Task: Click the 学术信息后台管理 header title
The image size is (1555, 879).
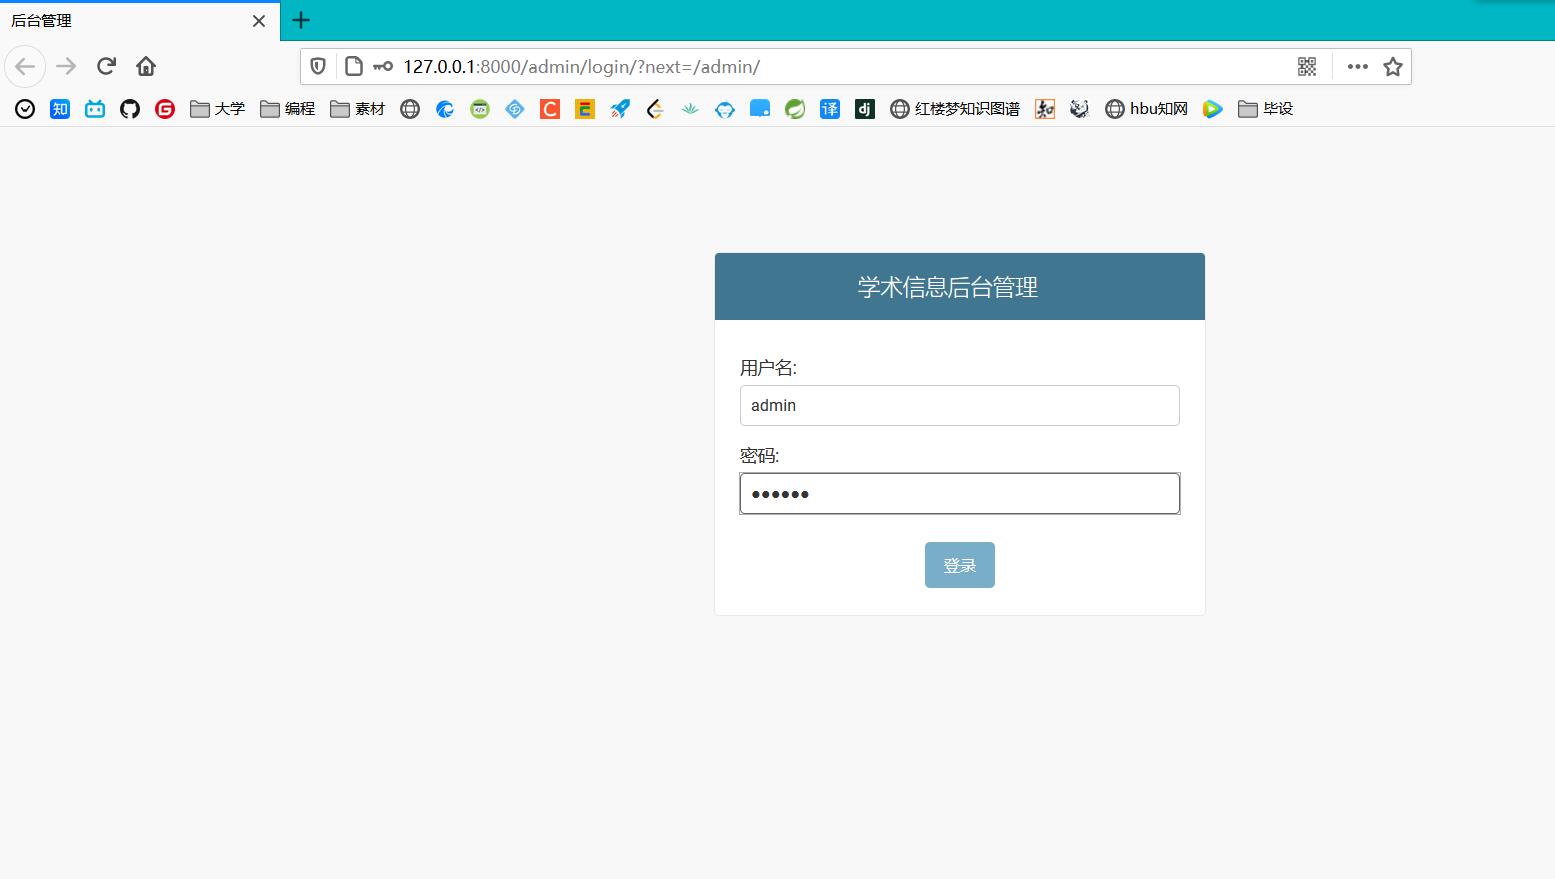Action: click(948, 287)
